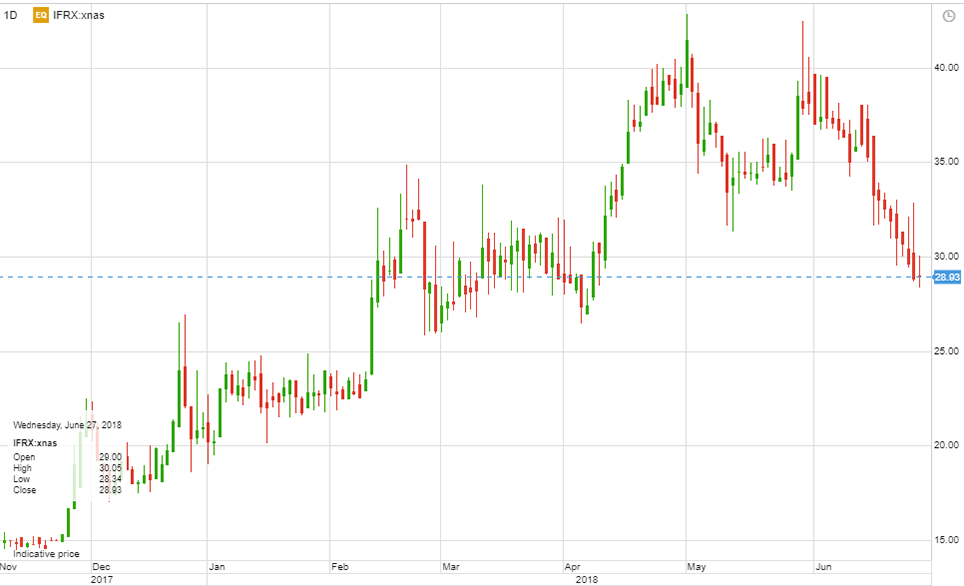Change the 1D timeframe selector

[10, 15]
